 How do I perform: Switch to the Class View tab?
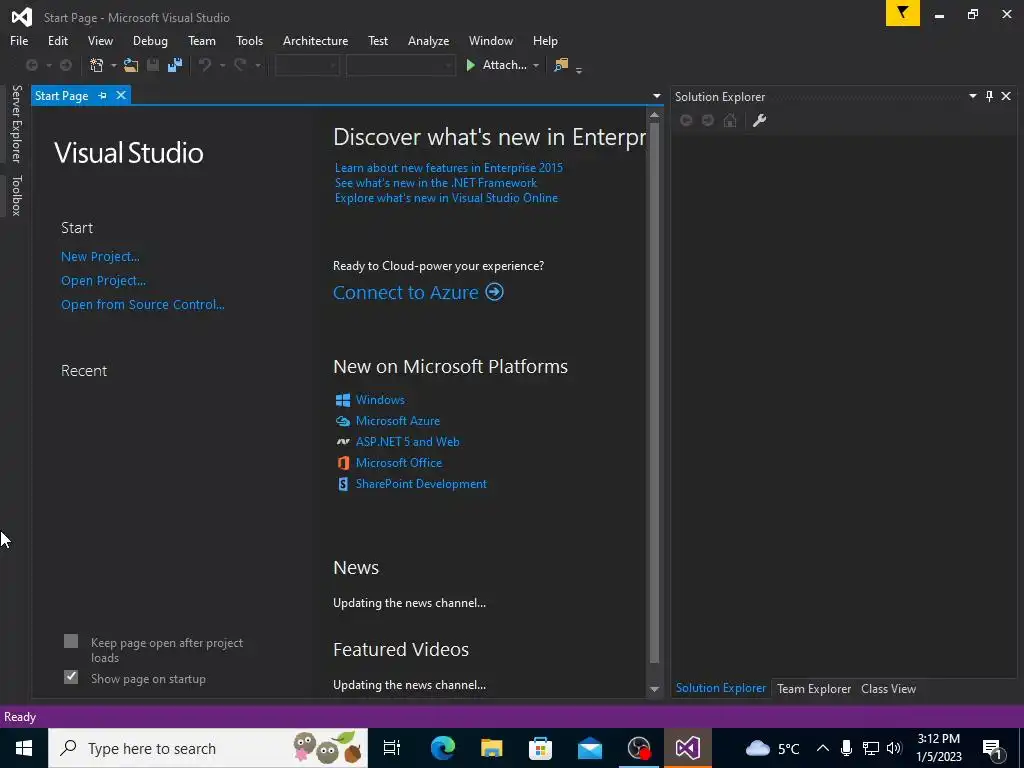click(888, 688)
